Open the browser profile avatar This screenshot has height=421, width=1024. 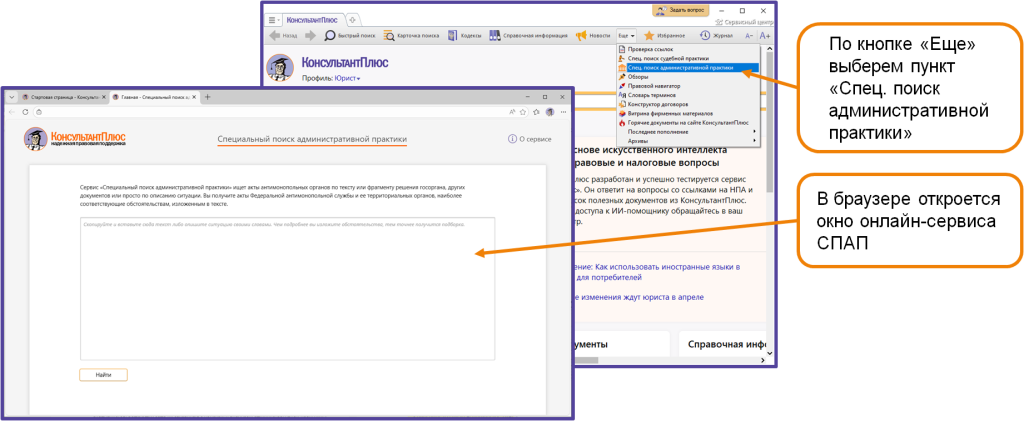pyautogui.click(x=550, y=112)
